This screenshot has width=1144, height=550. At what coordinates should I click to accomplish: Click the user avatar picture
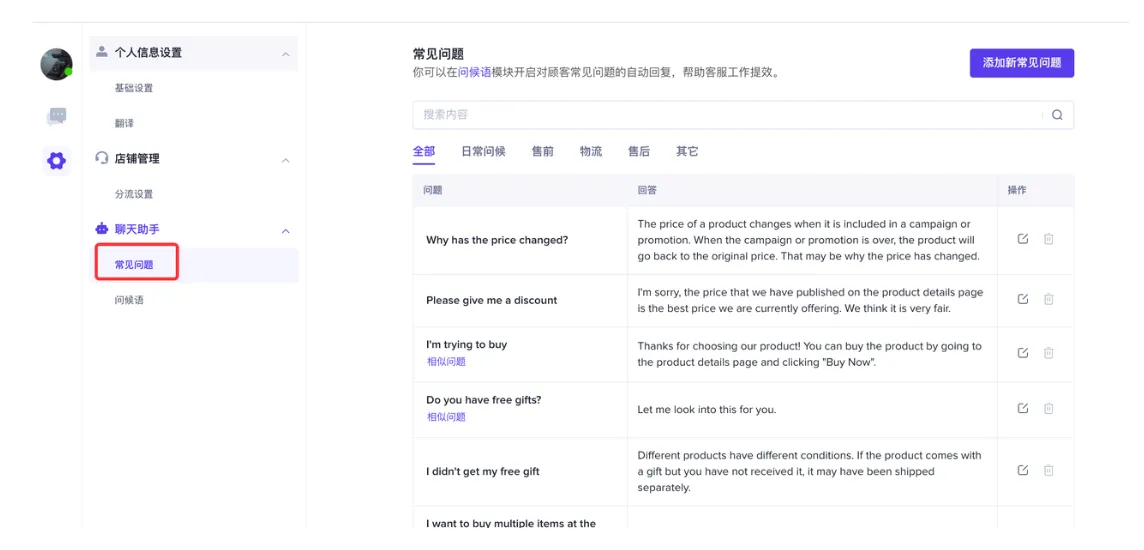pyautogui.click(x=56, y=64)
